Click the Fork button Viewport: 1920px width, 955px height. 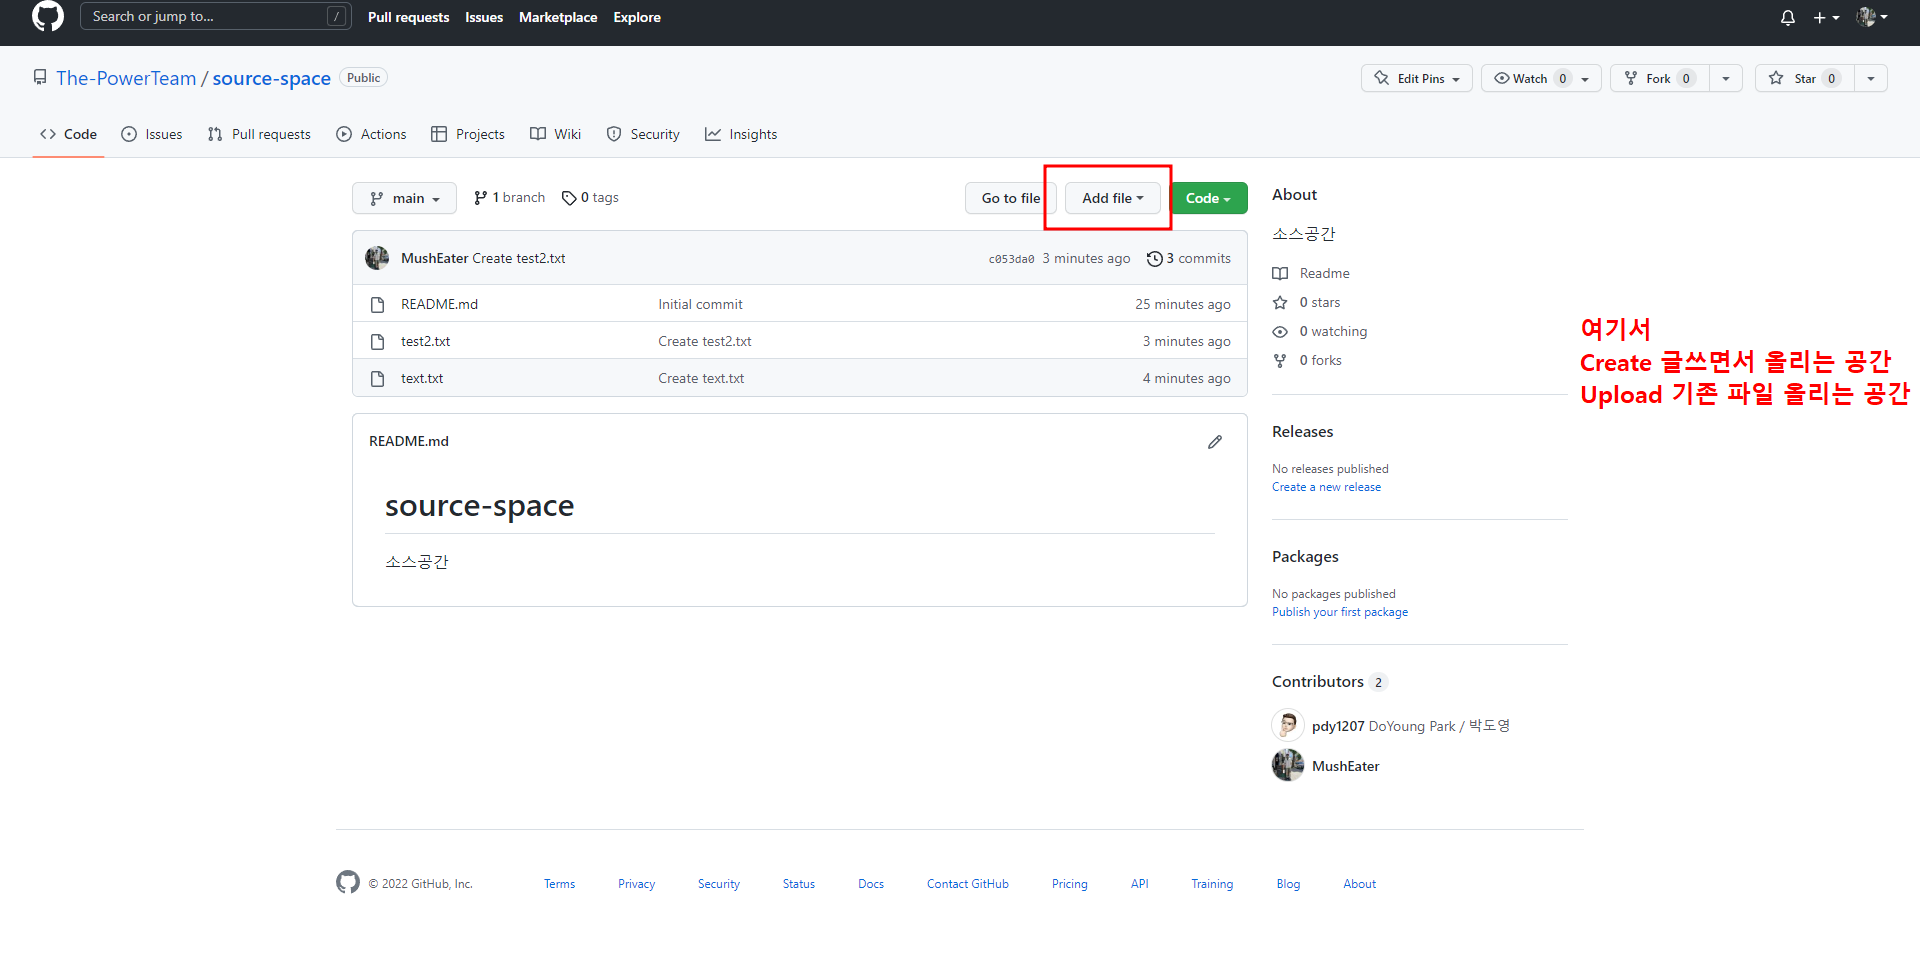click(x=1658, y=78)
